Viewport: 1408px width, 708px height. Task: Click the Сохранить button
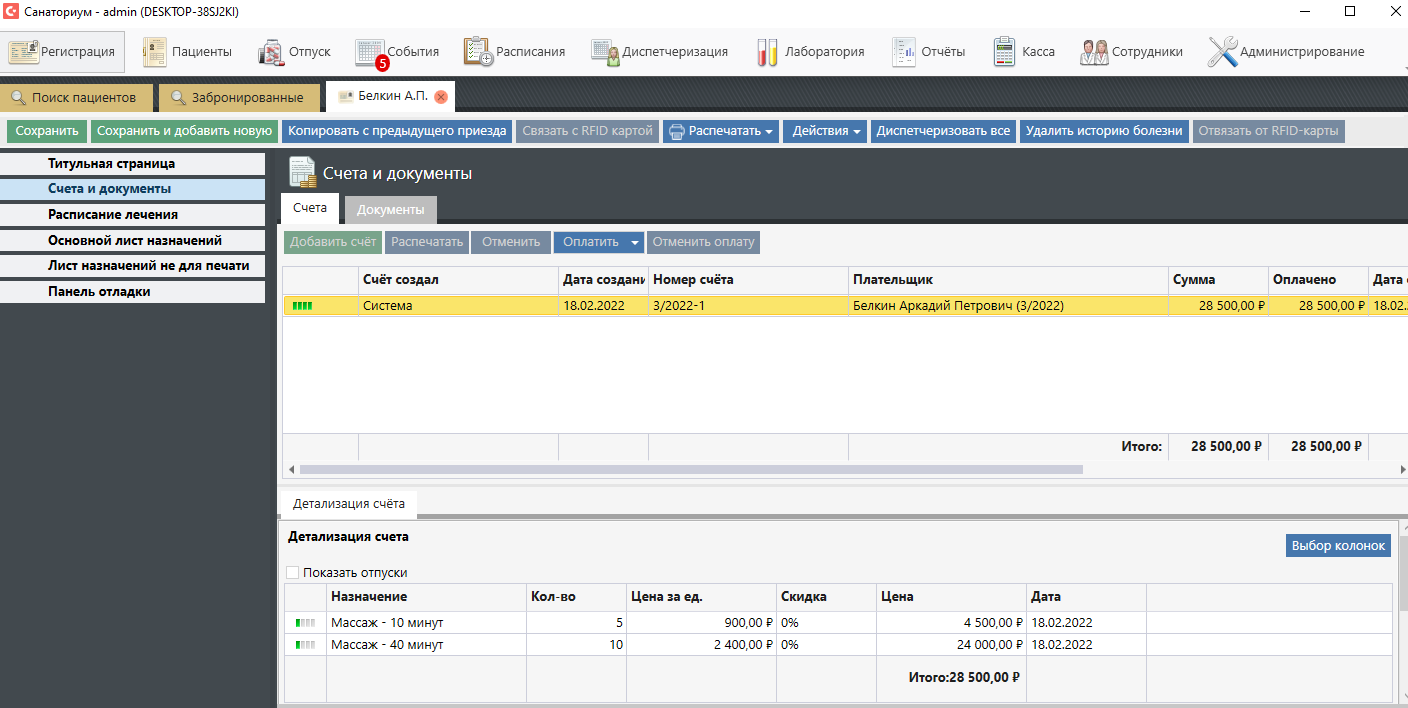click(47, 131)
